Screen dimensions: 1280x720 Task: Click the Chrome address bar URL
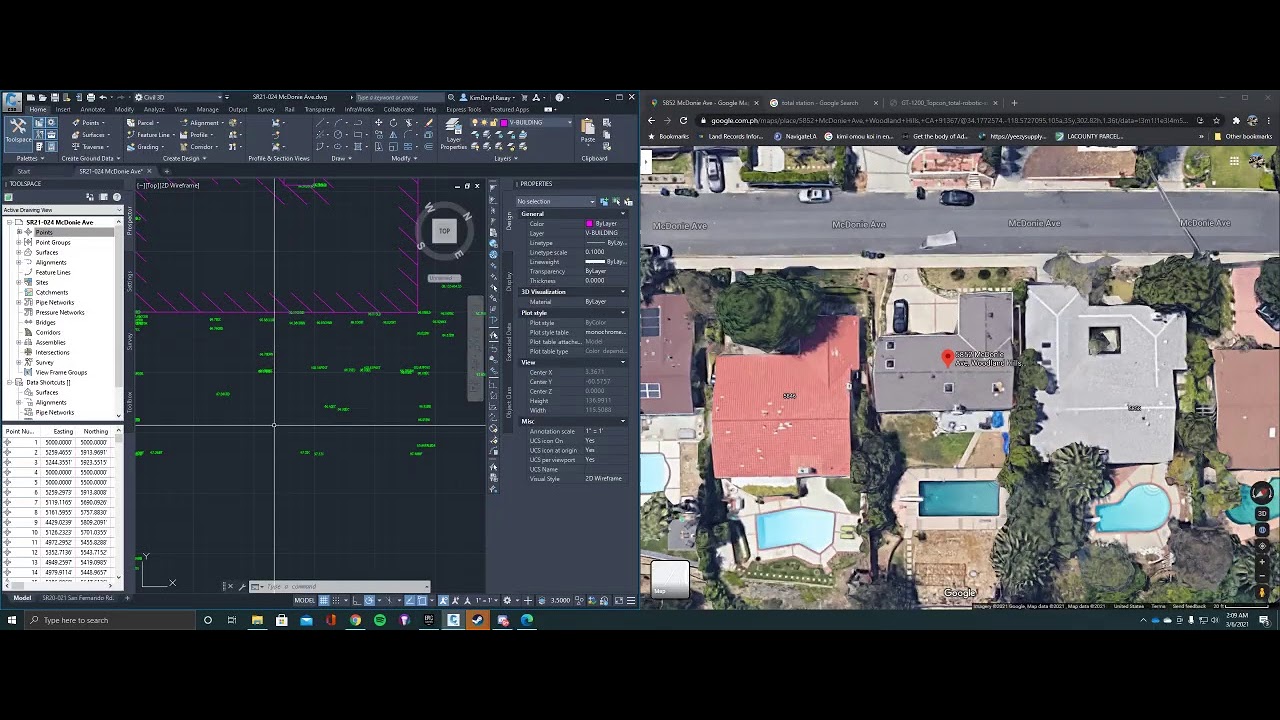[x=949, y=120]
